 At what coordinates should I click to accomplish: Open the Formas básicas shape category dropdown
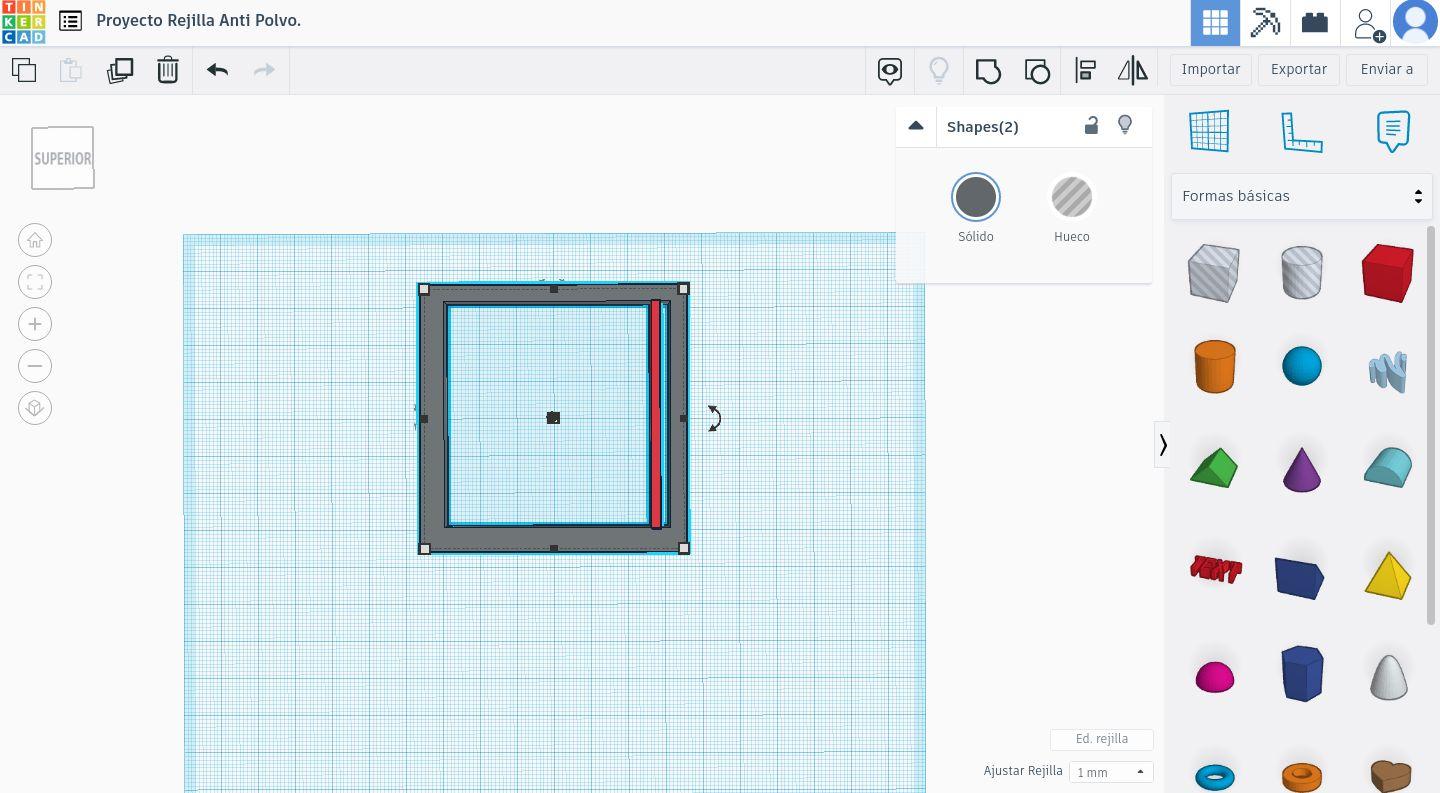pos(1301,196)
